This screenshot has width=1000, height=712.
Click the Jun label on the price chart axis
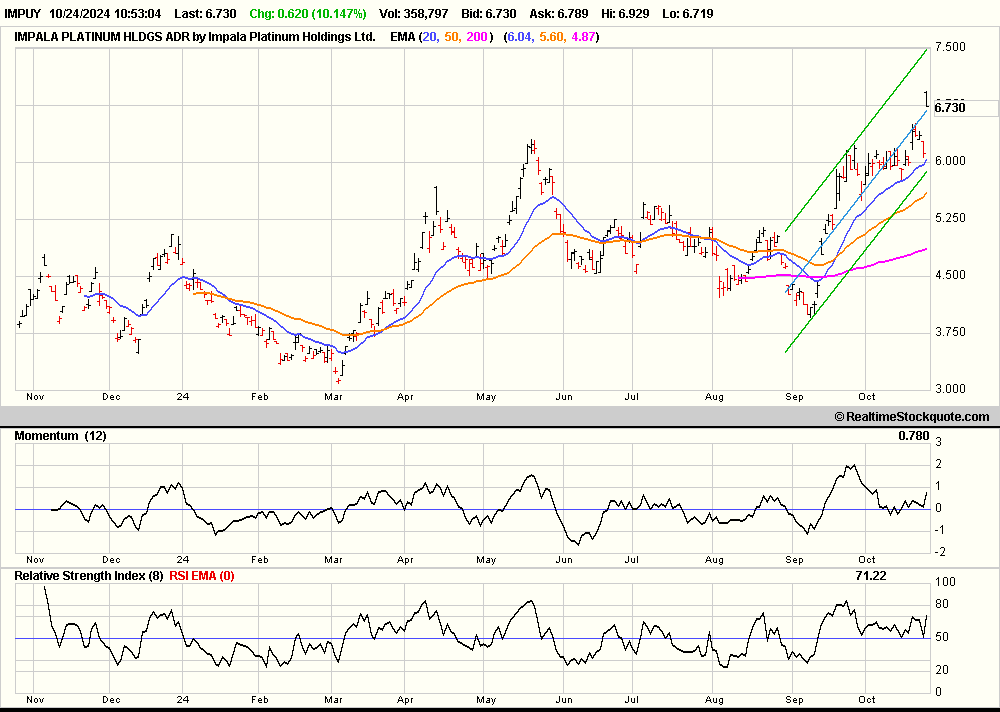[x=564, y=397]
